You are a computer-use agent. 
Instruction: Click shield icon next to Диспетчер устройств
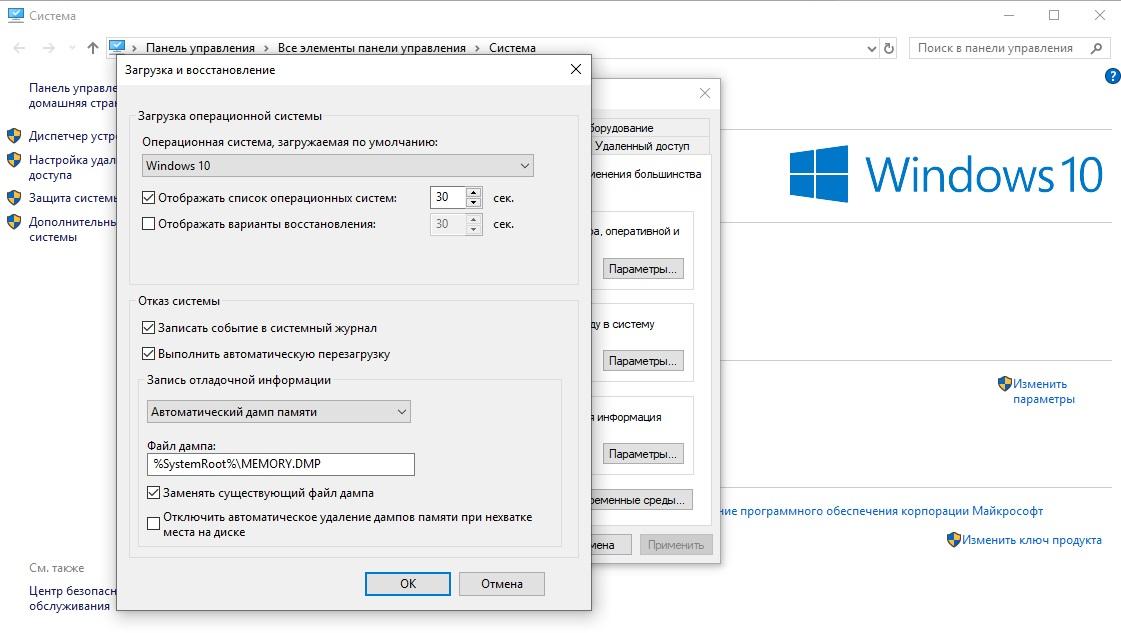point(14,136)
